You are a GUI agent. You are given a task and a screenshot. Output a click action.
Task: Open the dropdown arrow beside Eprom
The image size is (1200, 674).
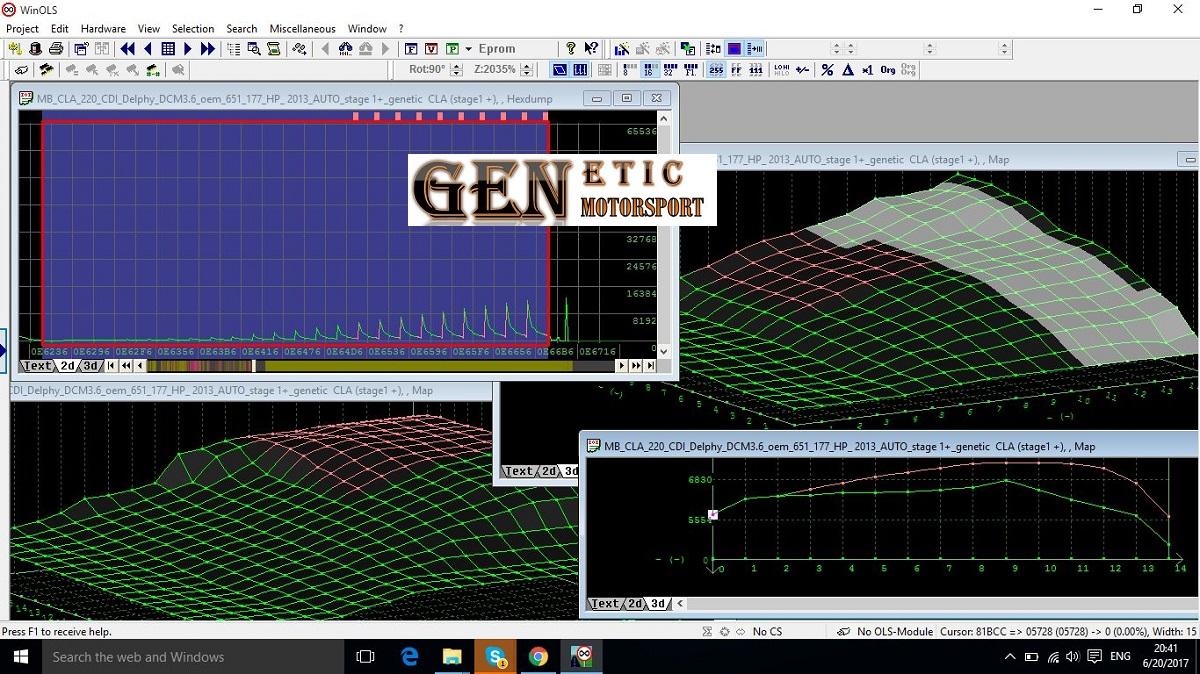coord(468,48)
